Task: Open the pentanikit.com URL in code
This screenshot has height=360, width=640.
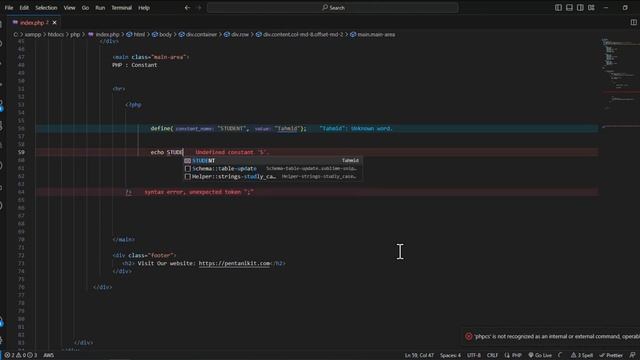Action: (x=234, y=263)
